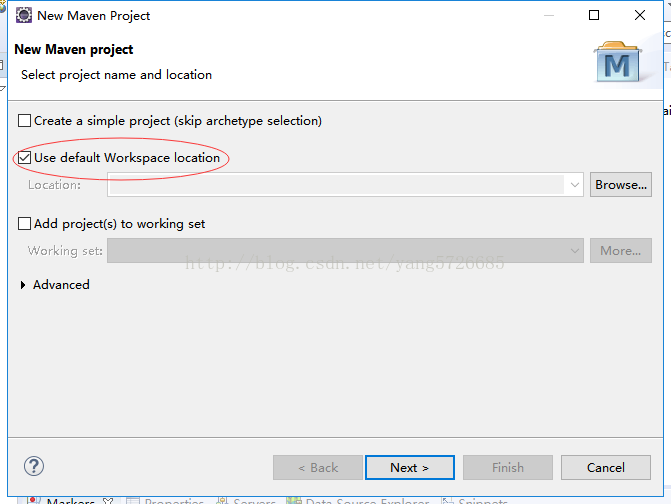
Task: Open the Data Source Explorer tab
Action: click(x=358, y=501)
